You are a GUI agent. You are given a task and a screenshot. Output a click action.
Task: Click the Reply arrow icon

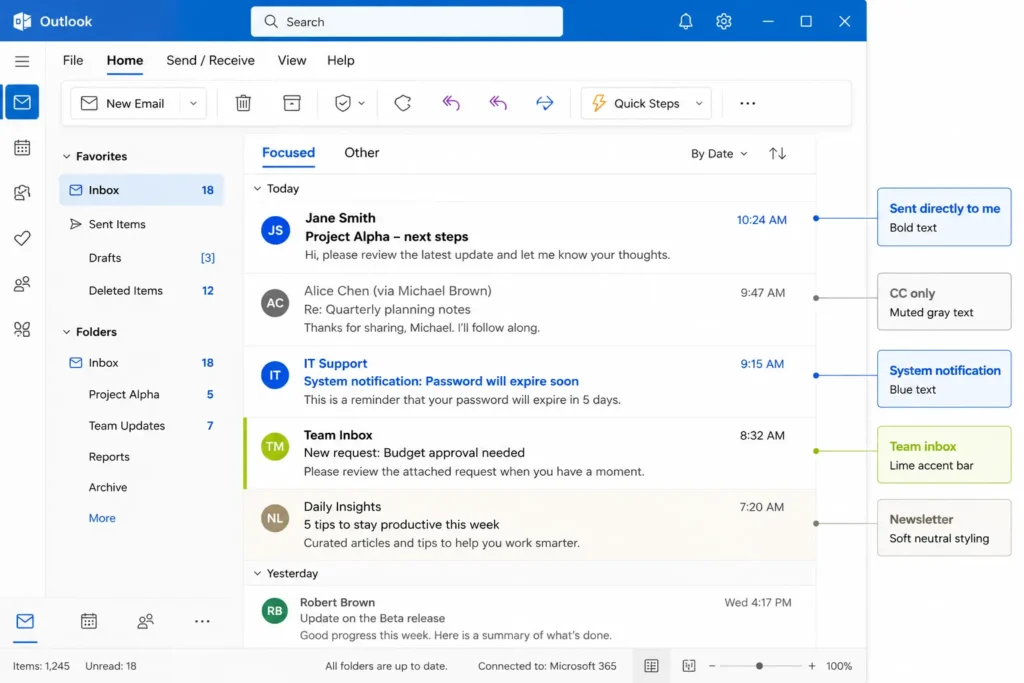(451, 103)
